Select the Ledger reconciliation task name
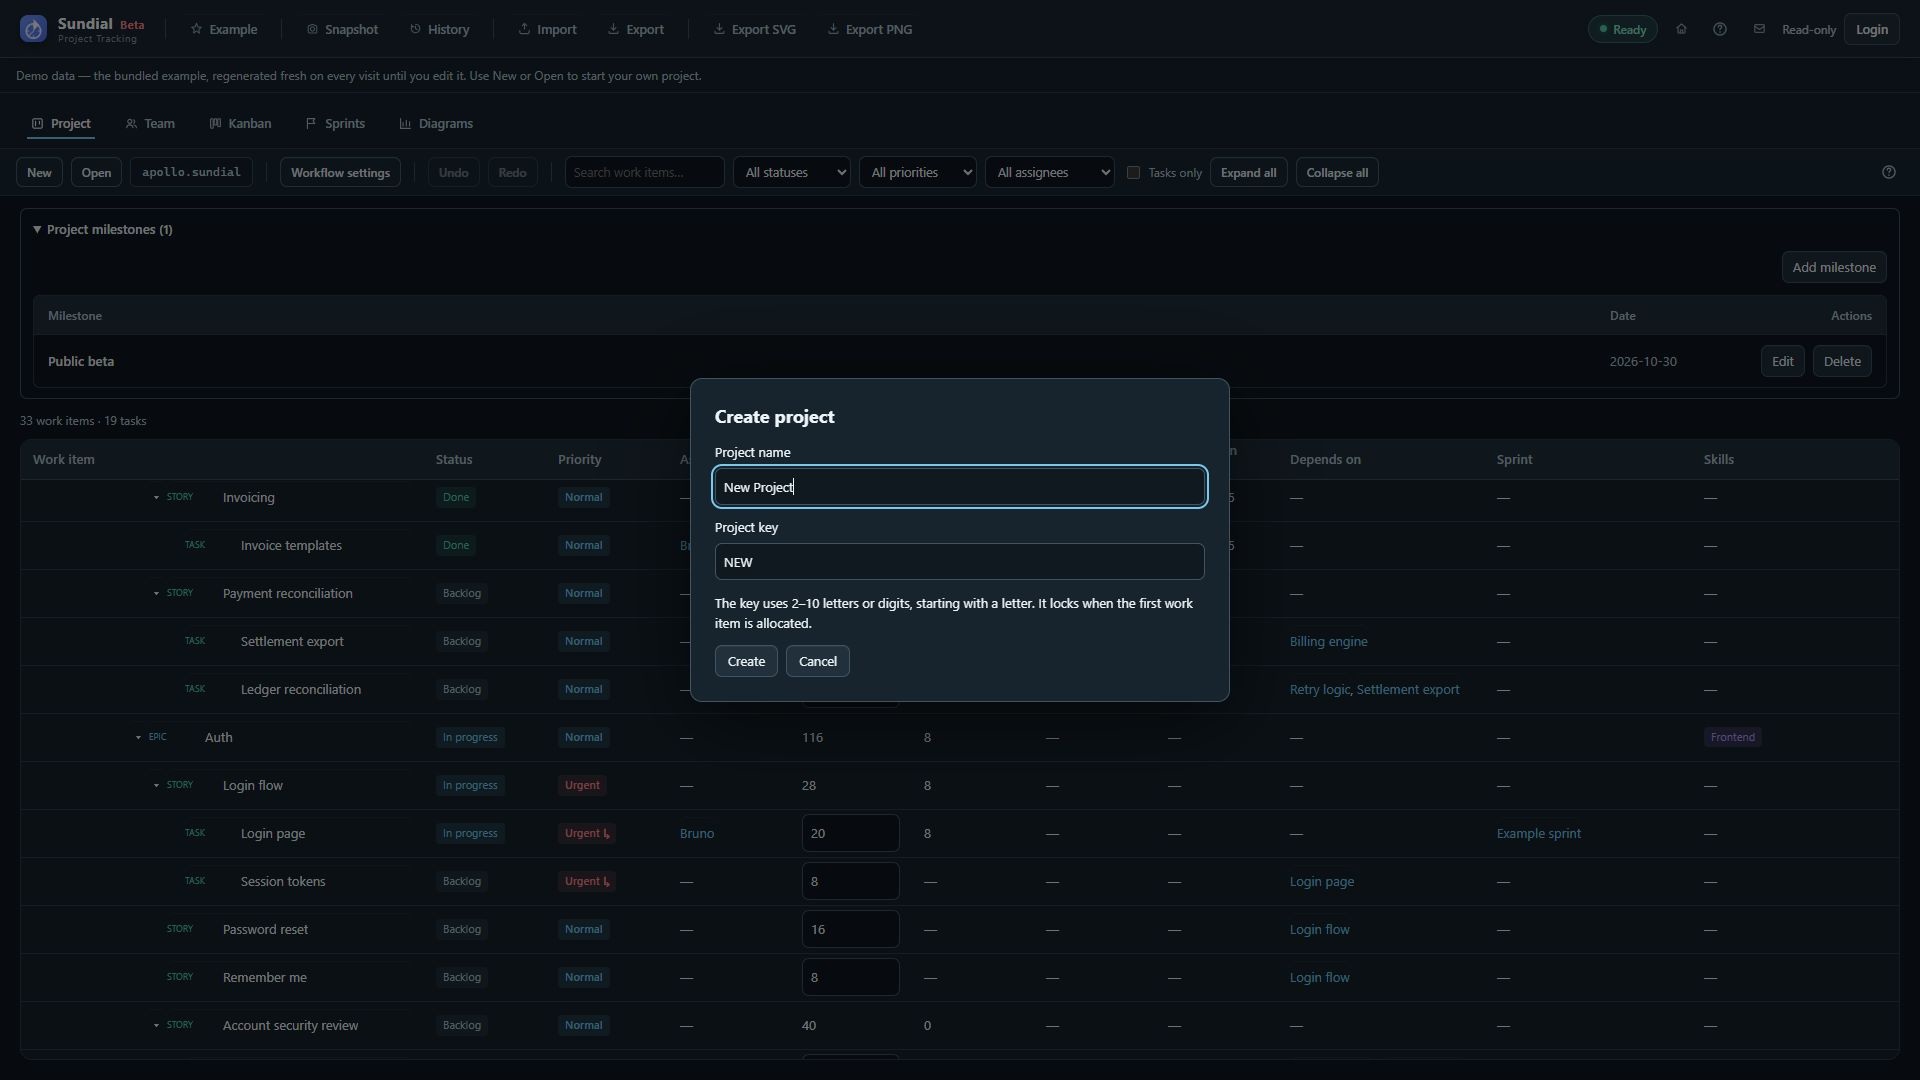 (301, 690)
